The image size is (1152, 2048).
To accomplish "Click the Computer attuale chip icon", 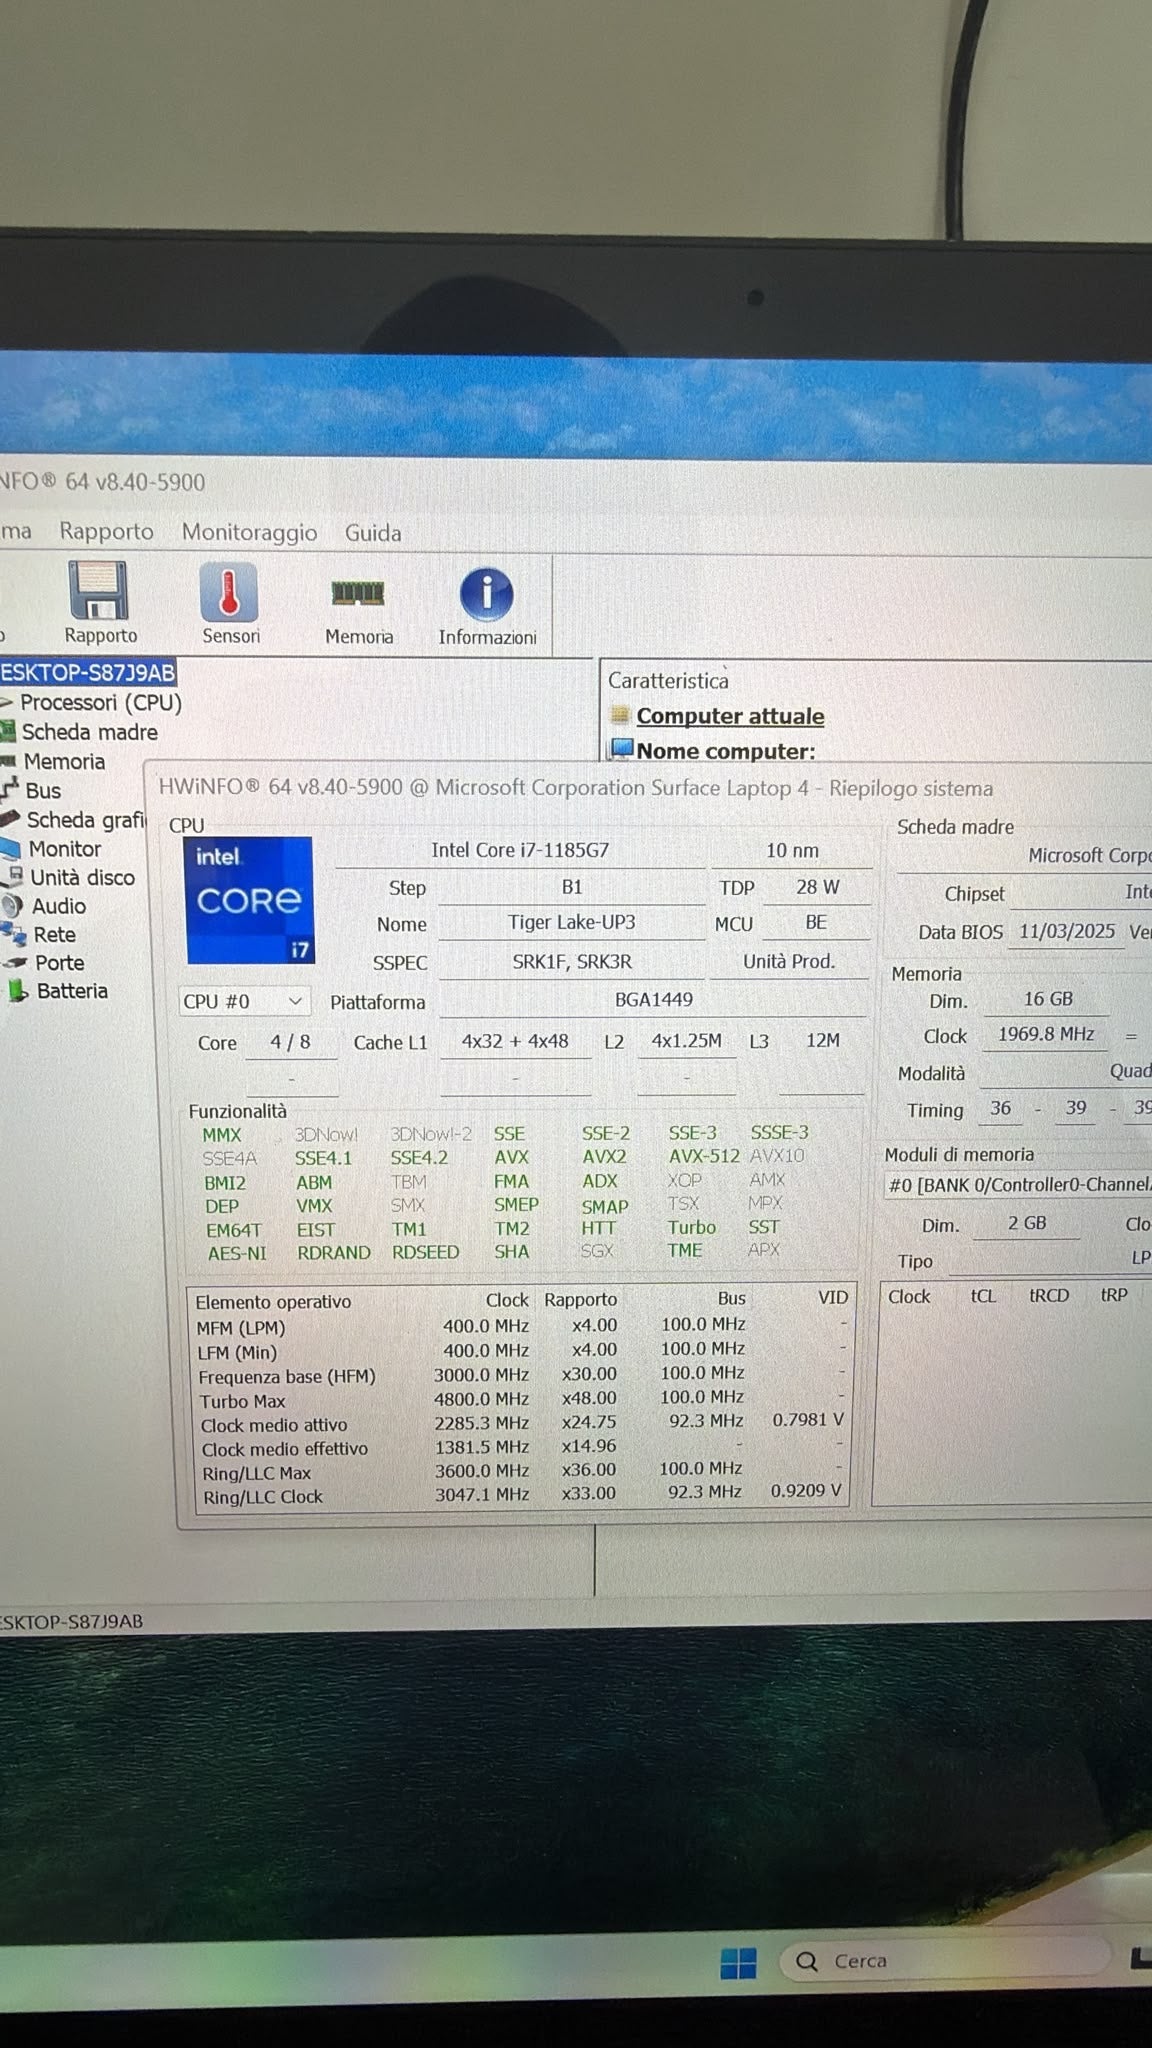I will pos(620,716).
